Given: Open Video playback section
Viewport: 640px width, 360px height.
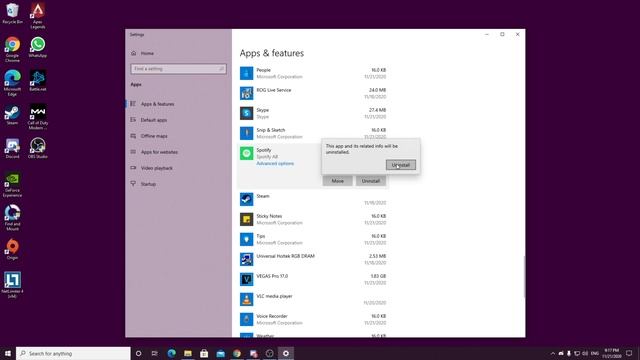Looking at the screenshot, I should (157, 168).
